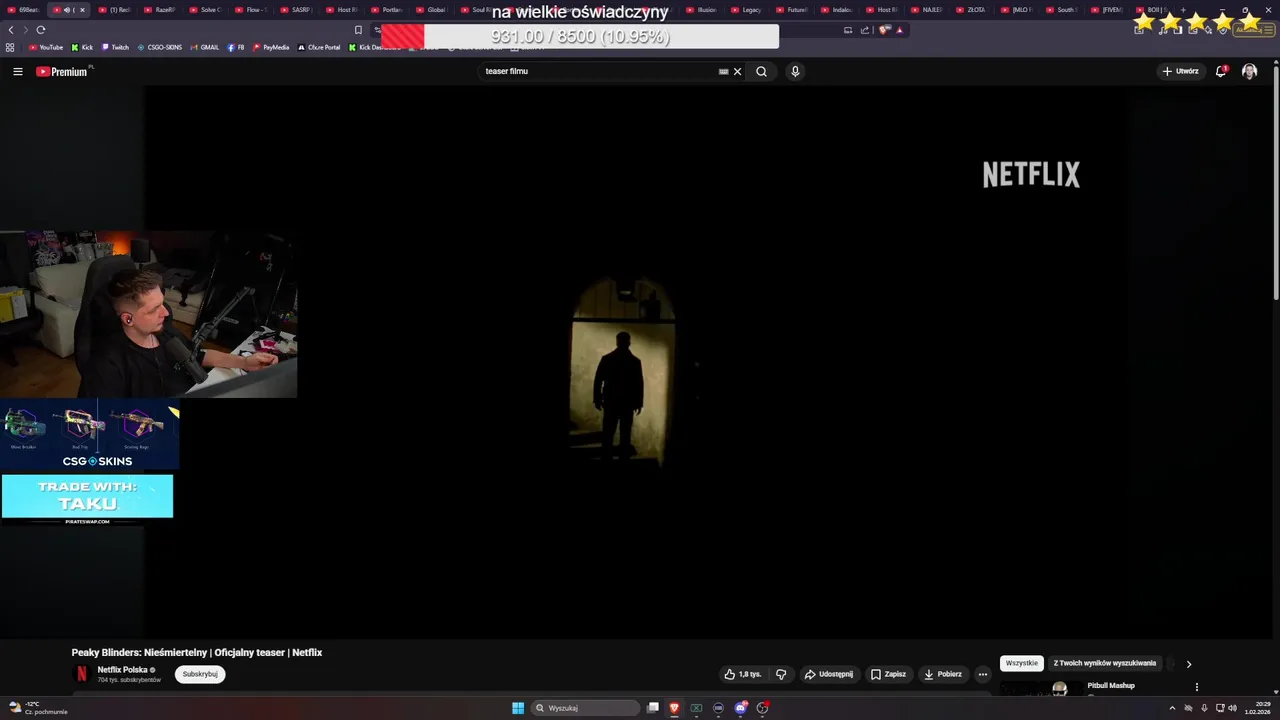Open the FB bookmark
Viewport: 1280px width, 720px height.
coord(236,47)
